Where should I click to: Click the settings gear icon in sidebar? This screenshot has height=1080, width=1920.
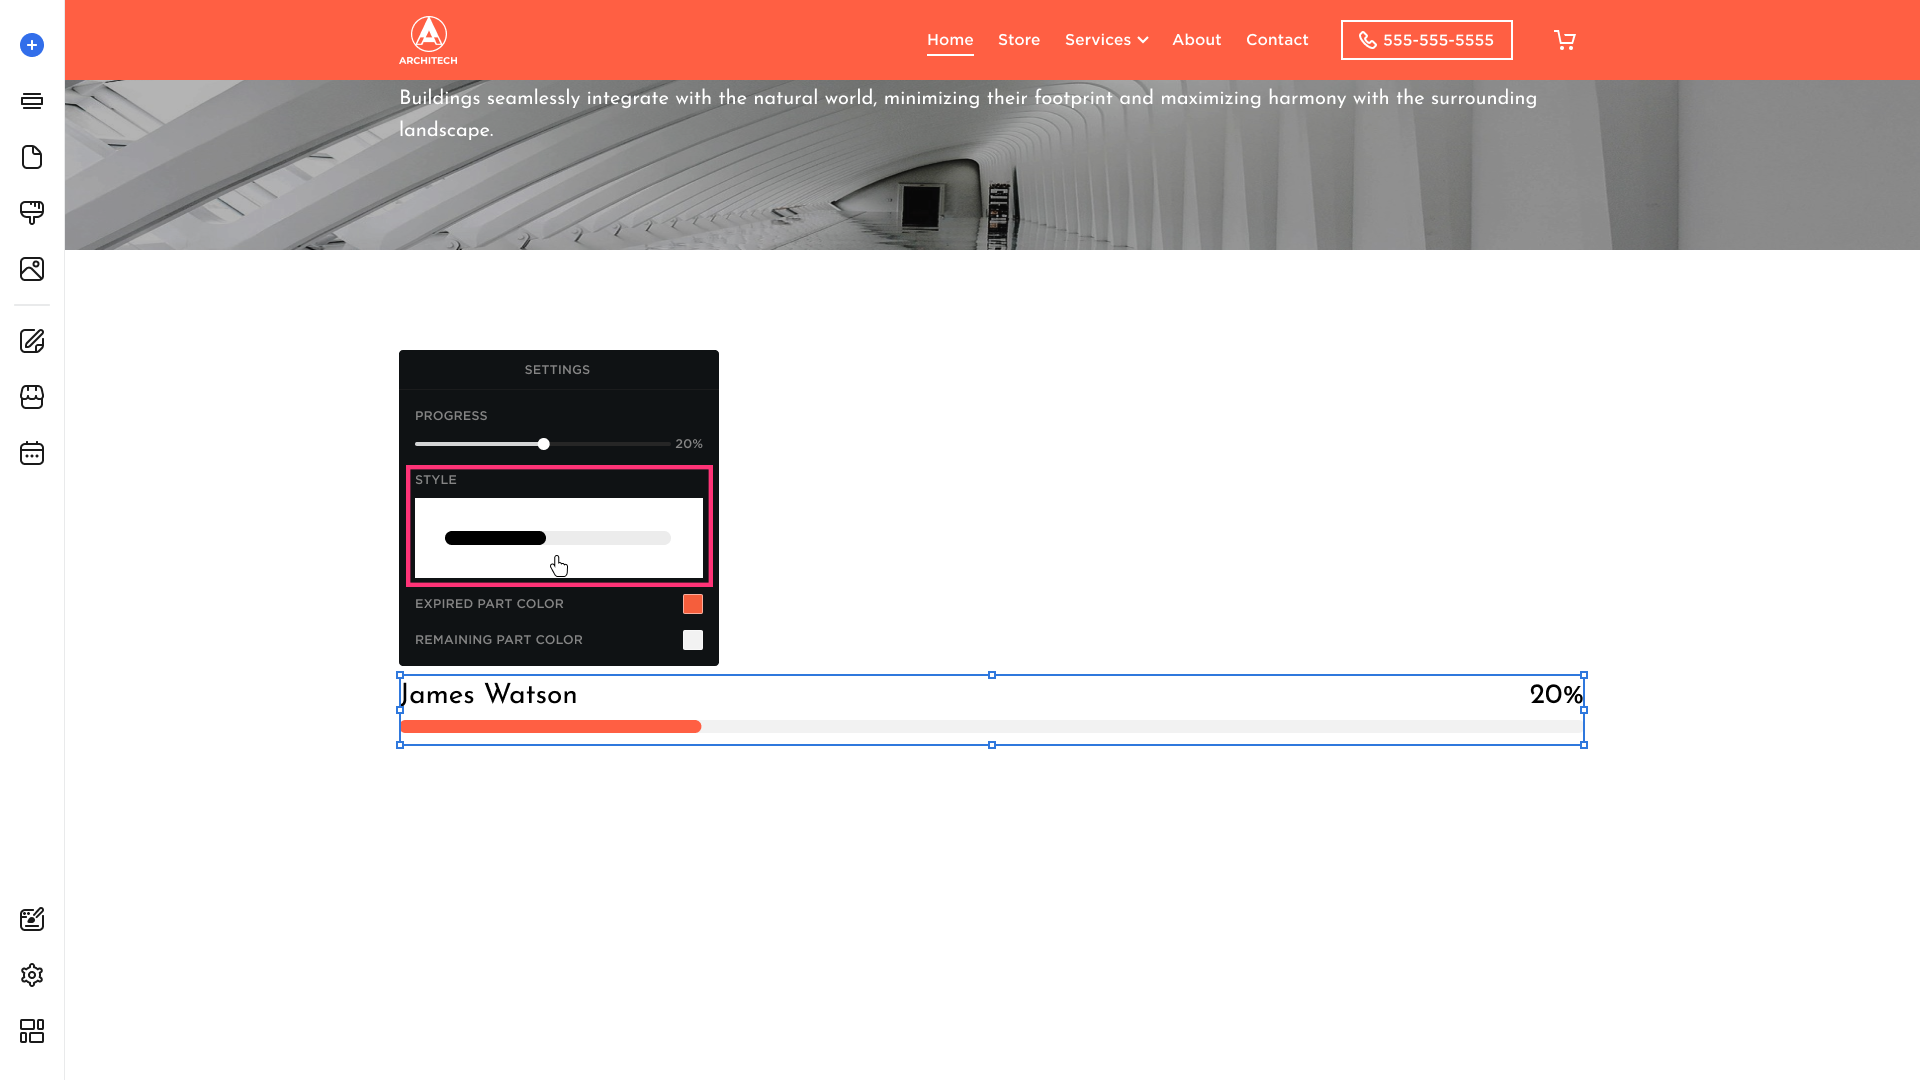[32, 975]
